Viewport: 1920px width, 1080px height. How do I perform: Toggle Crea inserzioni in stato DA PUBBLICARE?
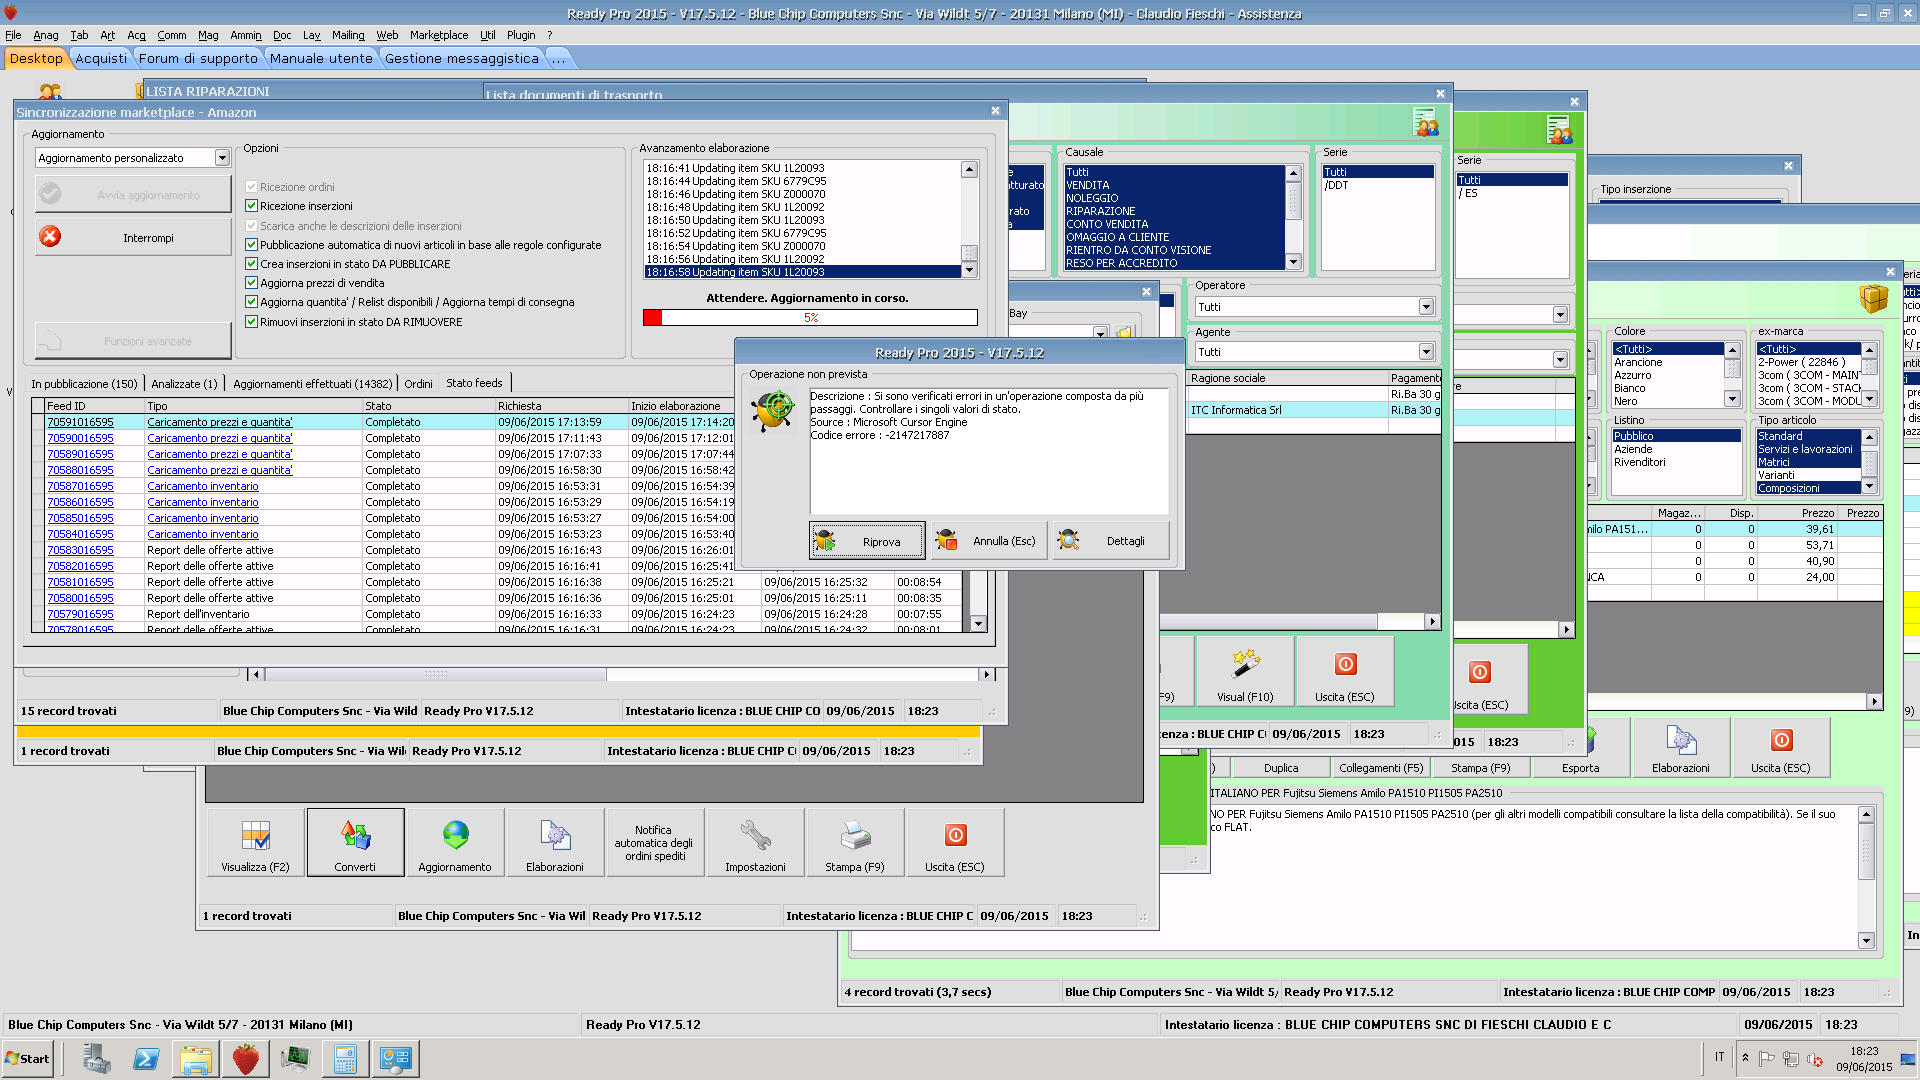coord(252,264)
